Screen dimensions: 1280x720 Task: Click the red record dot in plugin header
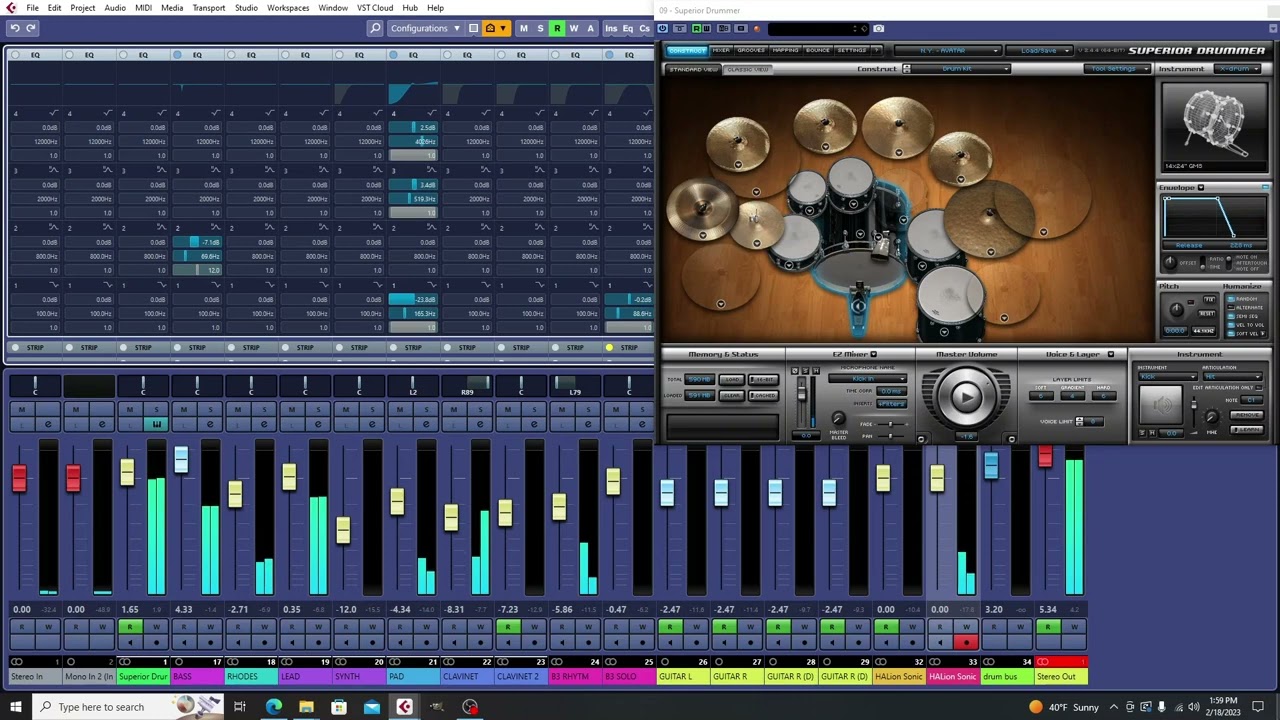pos(757,28)
